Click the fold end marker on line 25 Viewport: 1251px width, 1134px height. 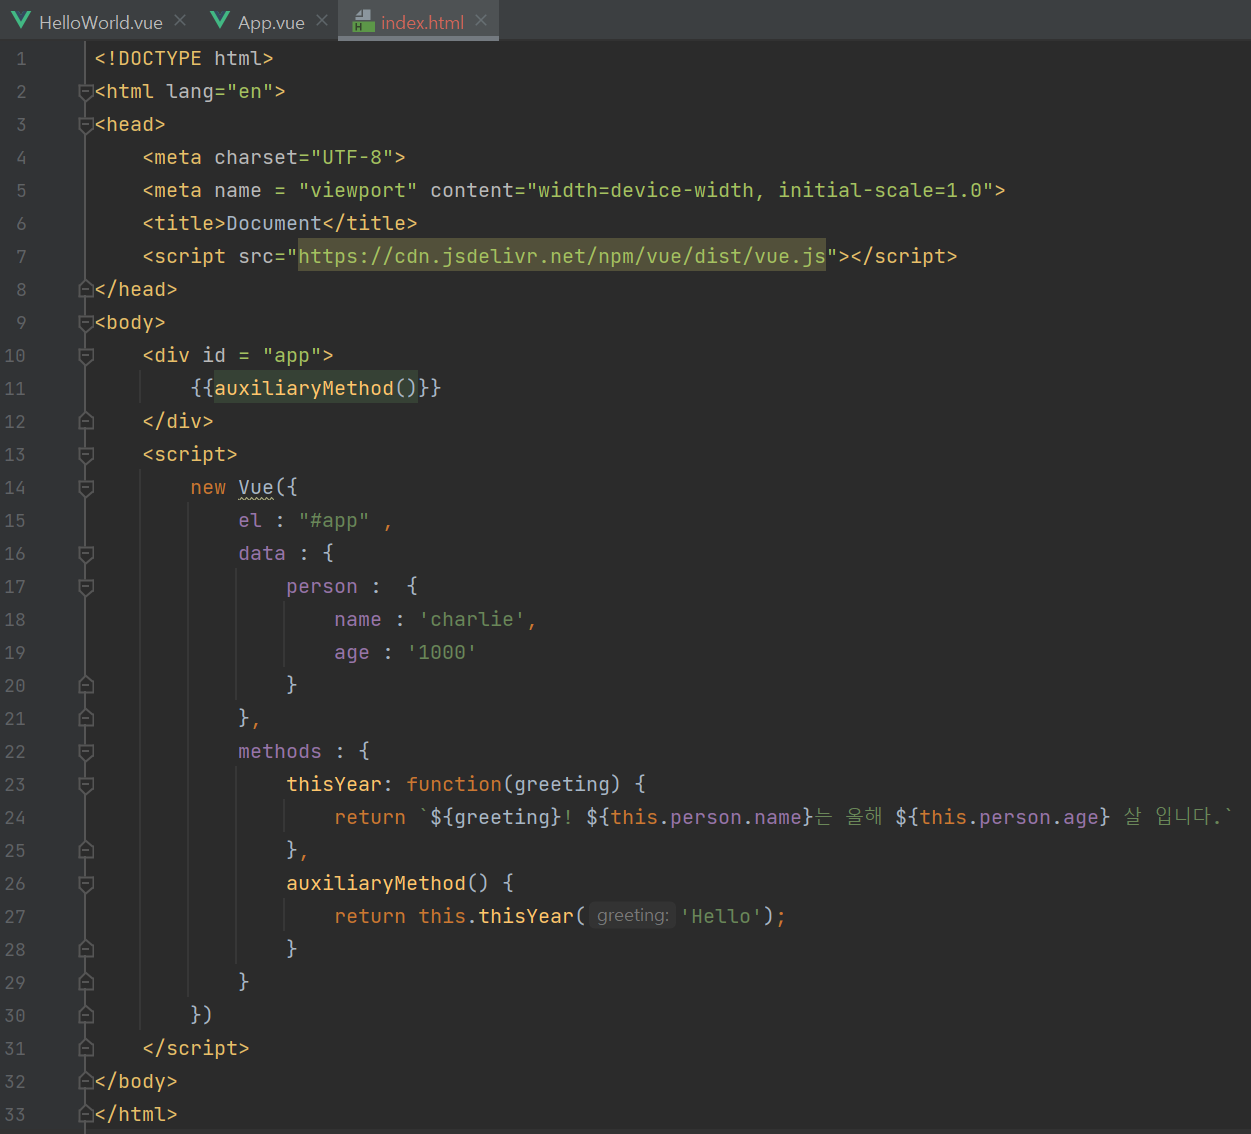pyautogui.click(x=86, y=850)
